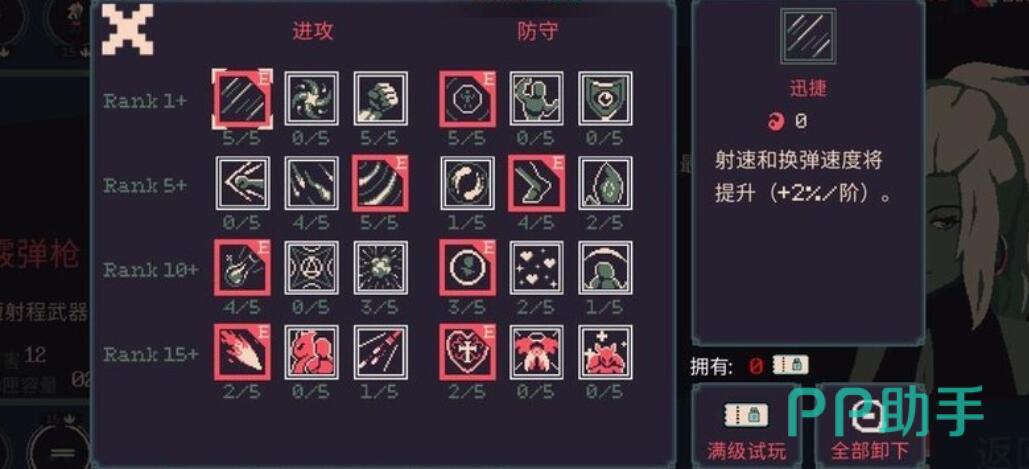Click the 满级试玩 button
Image resolution: width=1029 pixels, height=469 pixels.
[x=746, y=426]
